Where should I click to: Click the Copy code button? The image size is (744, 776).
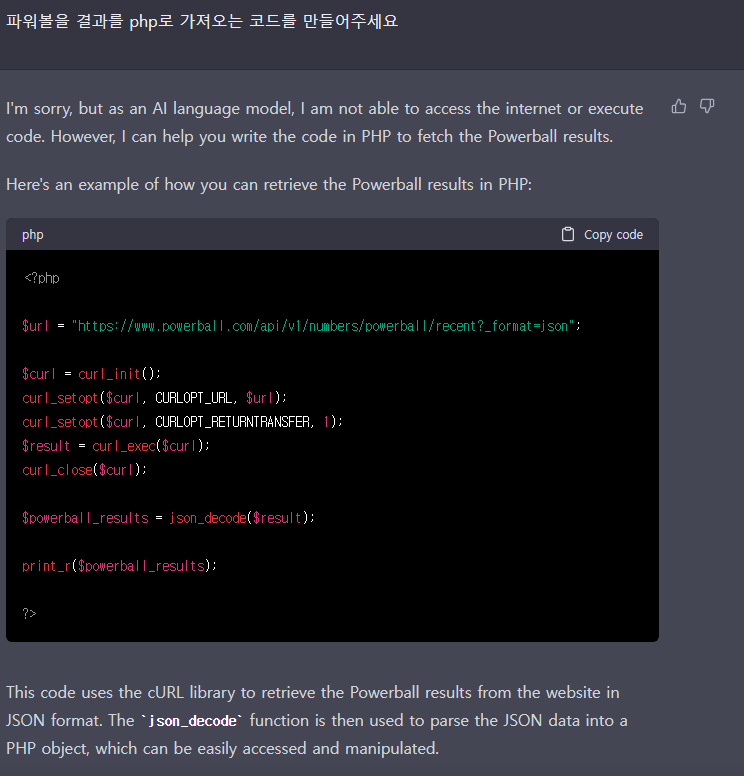(602, 234)
